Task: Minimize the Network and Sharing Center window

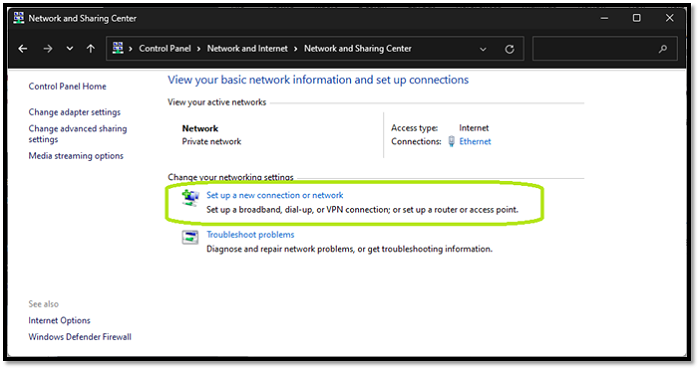Action: click(x=604, y=18)
